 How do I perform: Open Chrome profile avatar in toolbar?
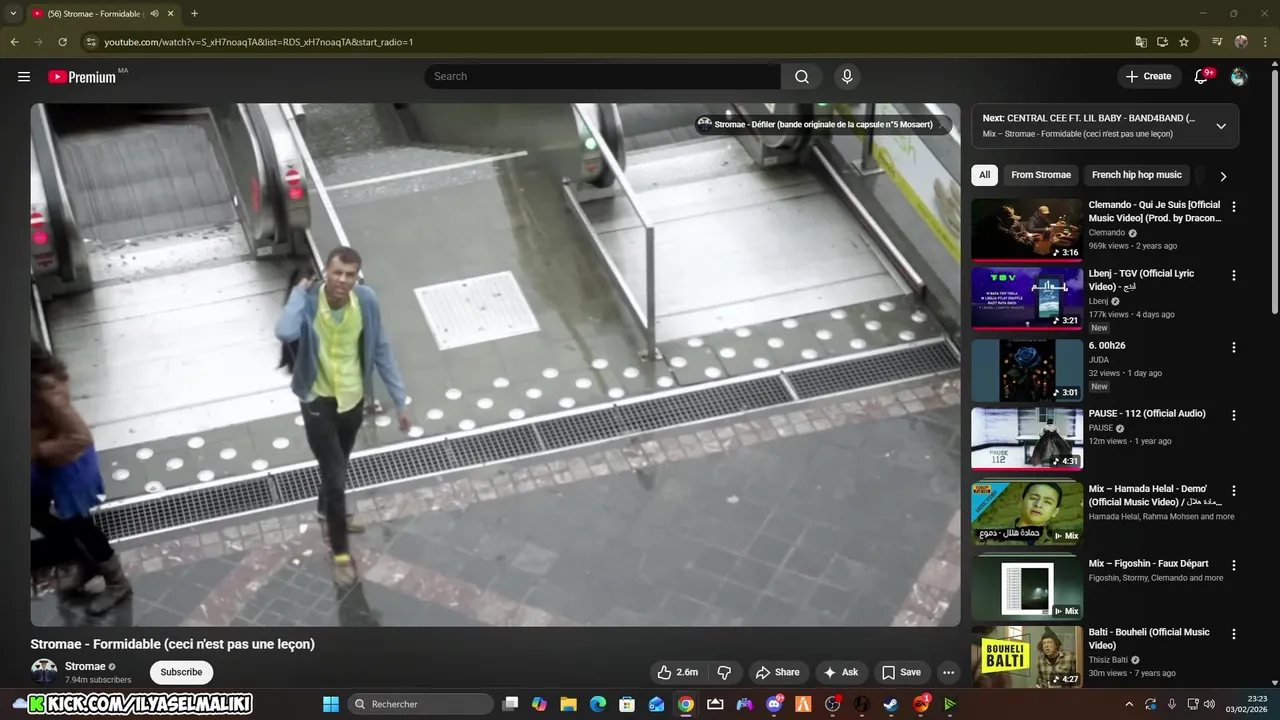click(1241, 42)
